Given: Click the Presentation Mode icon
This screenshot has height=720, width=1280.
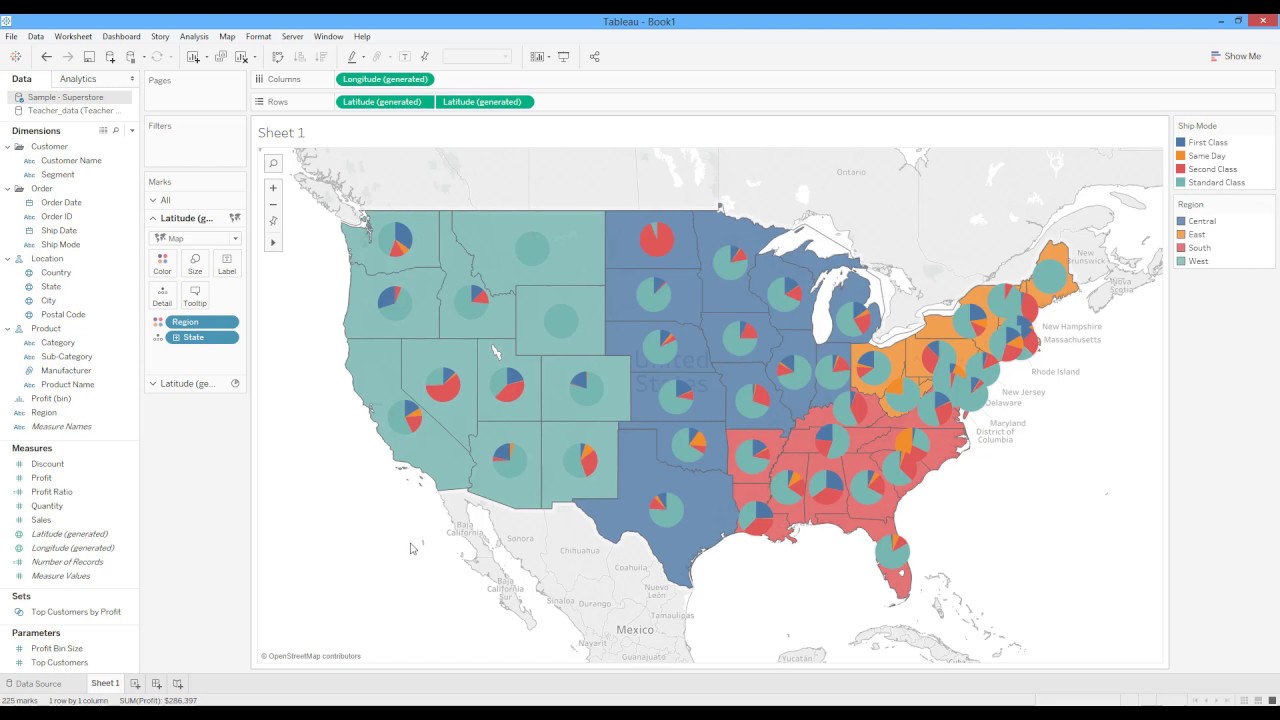Looking at the screenshot, I should pos(563,57).
